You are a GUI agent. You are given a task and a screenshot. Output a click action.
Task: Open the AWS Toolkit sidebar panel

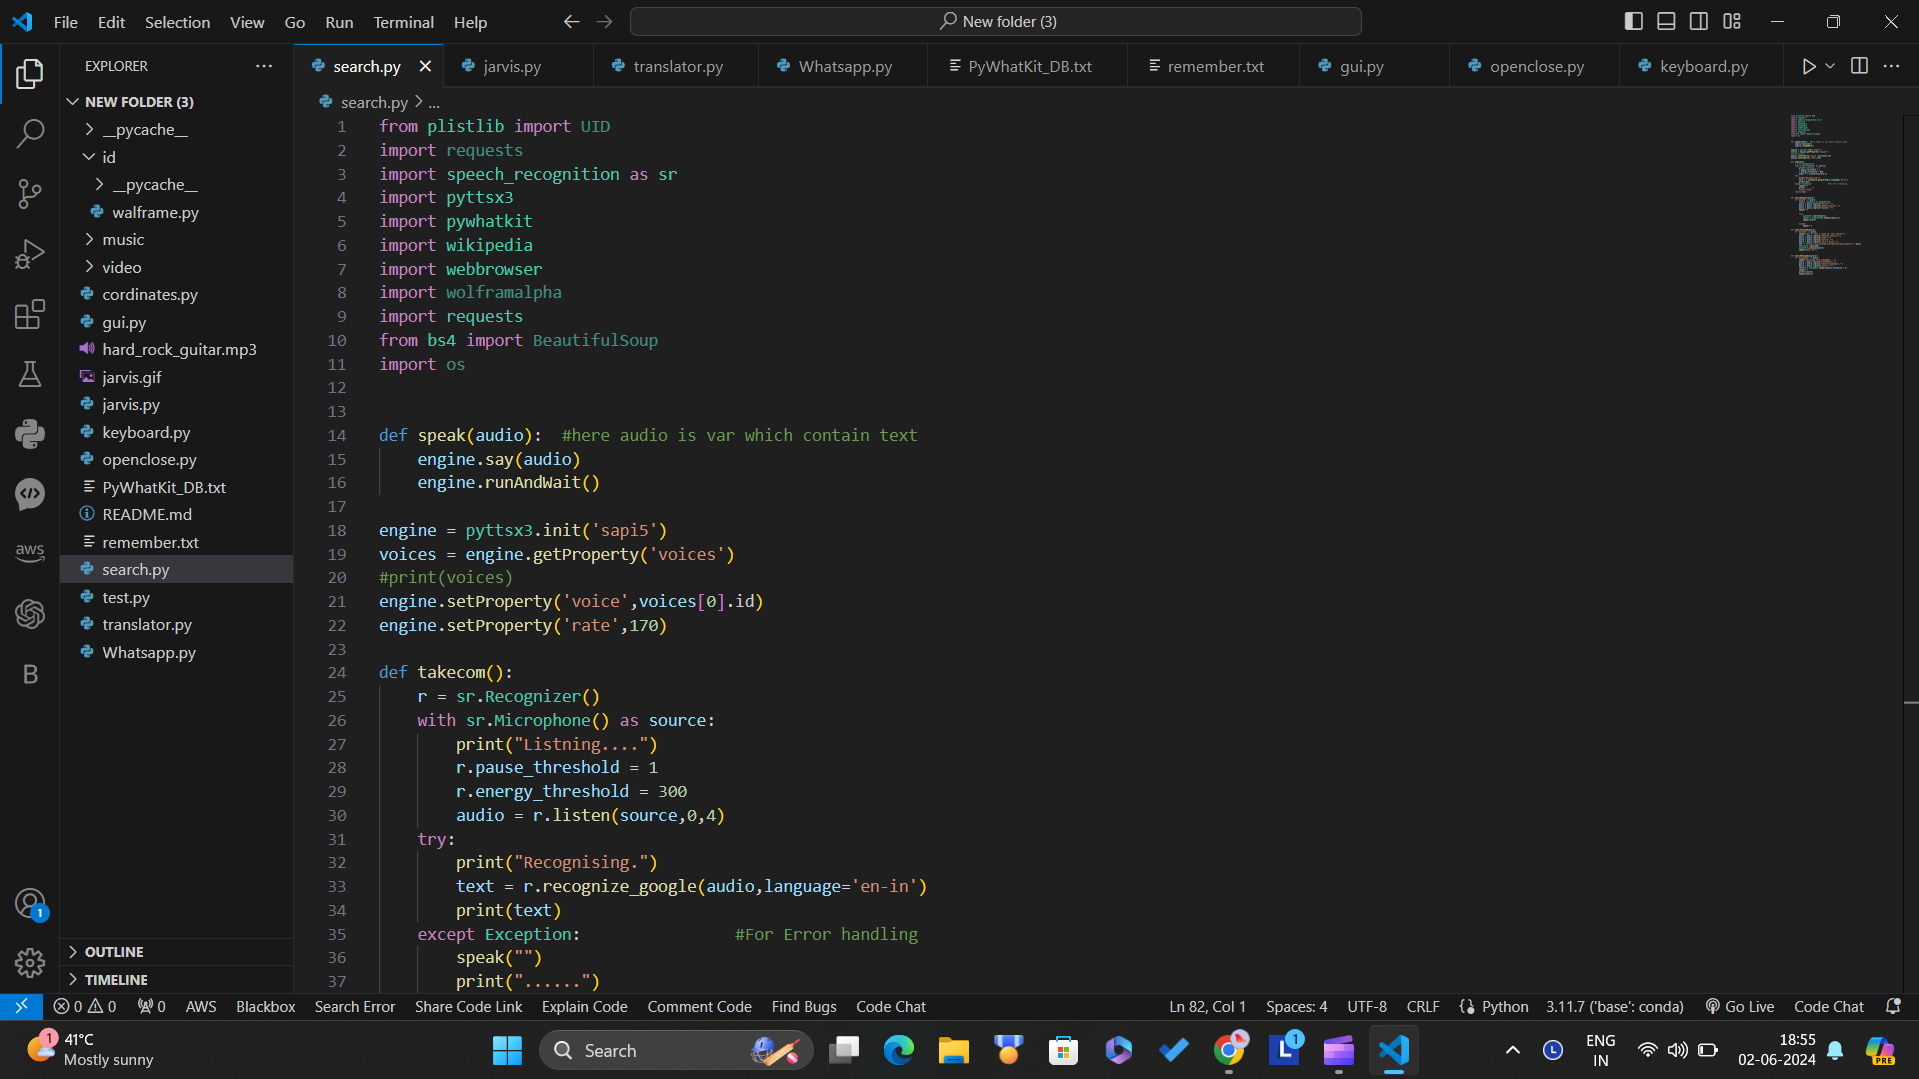click(x=30, y=552)
